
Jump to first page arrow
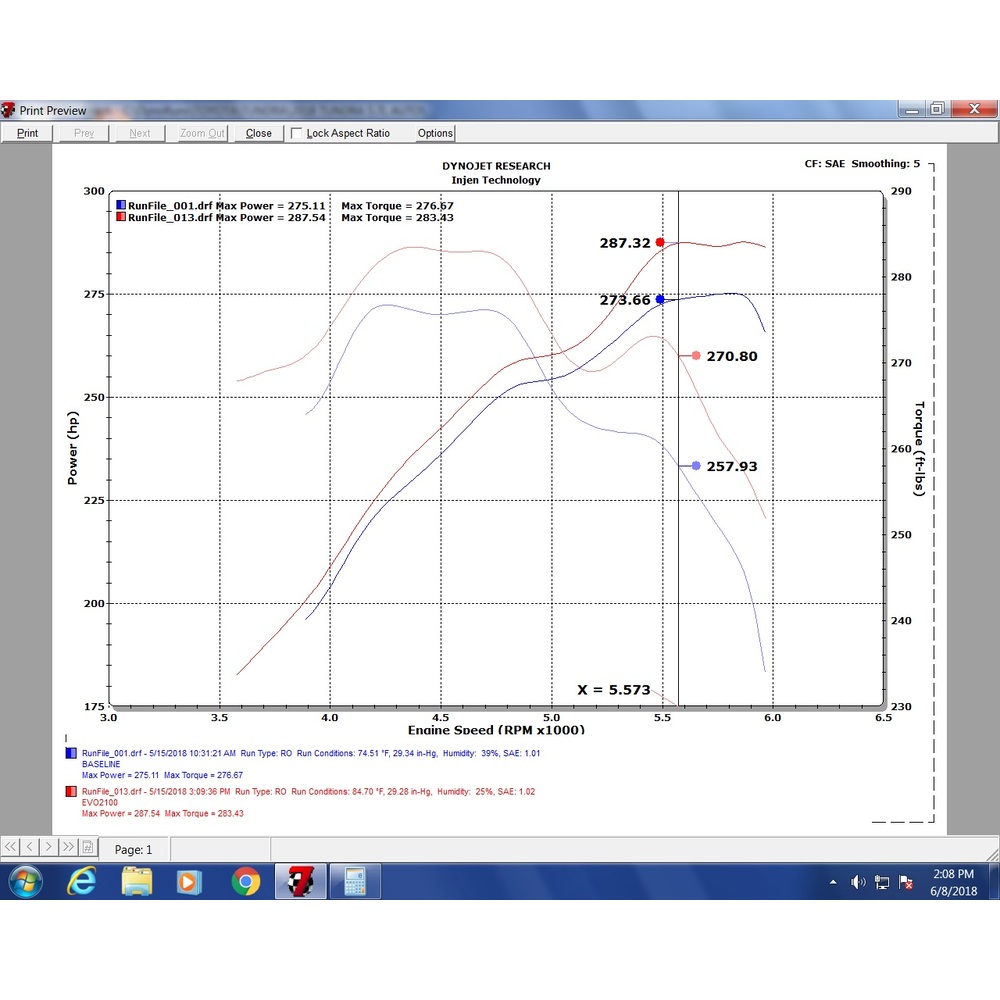(x=10, y=847)
